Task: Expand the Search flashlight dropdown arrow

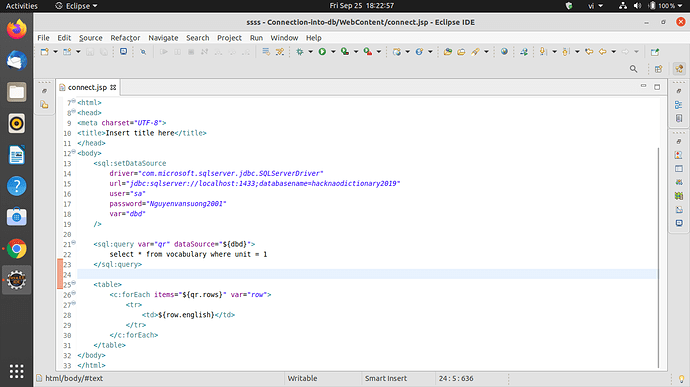Action: [x=486, y=52]
